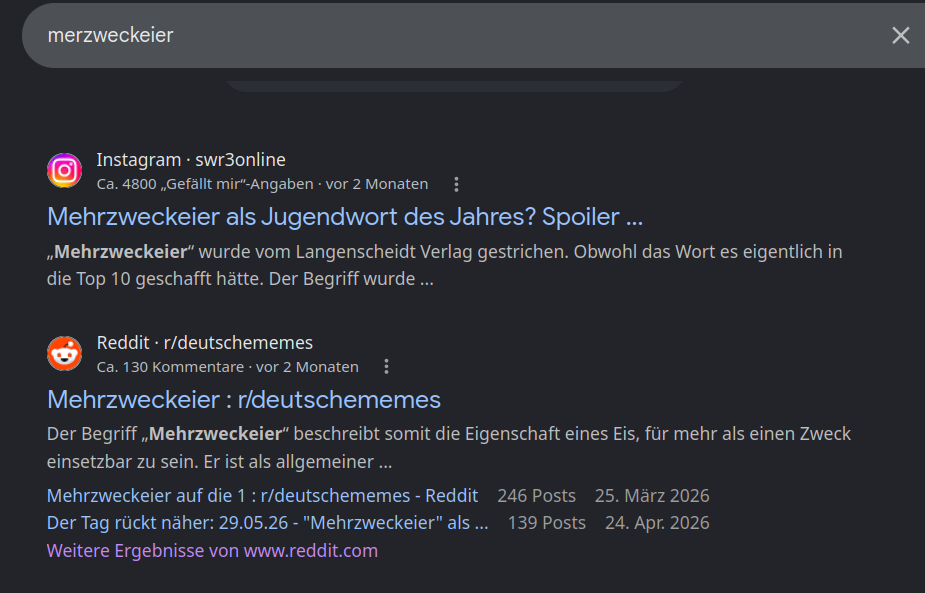925x593 pixels.
Task: Click snippet starting "Der Begriff „Mehrzweckeier“ beschreibt"
Action: click(449, 447)
